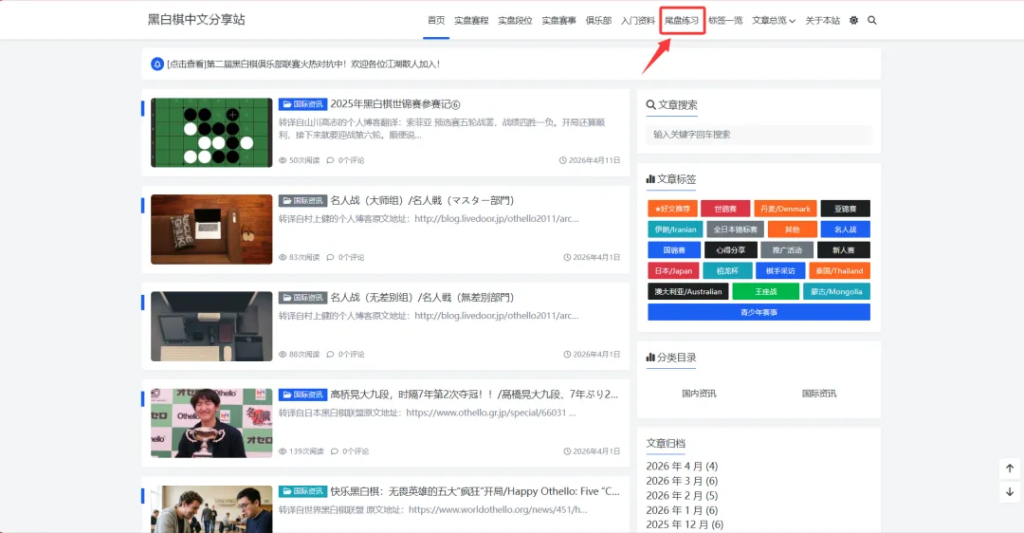The height and width of the screenshot is (533, 1024).
Task: Open the 实盘赛程 nav item
Action: click(x=472, y=20)
